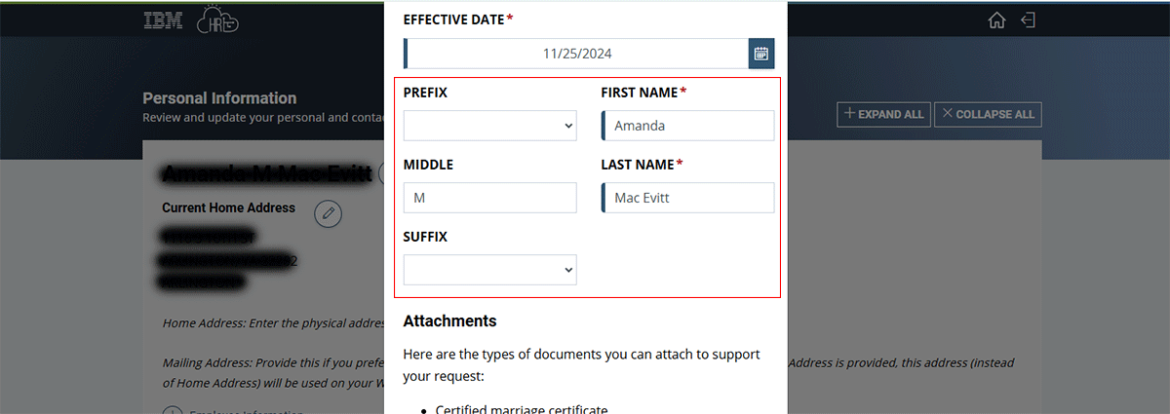Click the sign out icon

tap(1028, 21)
